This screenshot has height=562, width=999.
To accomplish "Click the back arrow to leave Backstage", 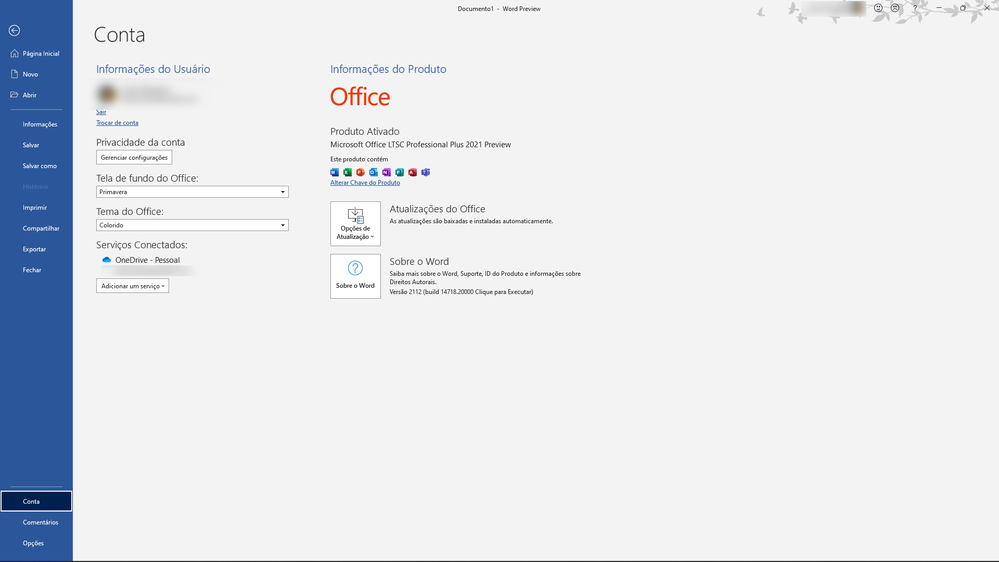I will tap(15, 31).
